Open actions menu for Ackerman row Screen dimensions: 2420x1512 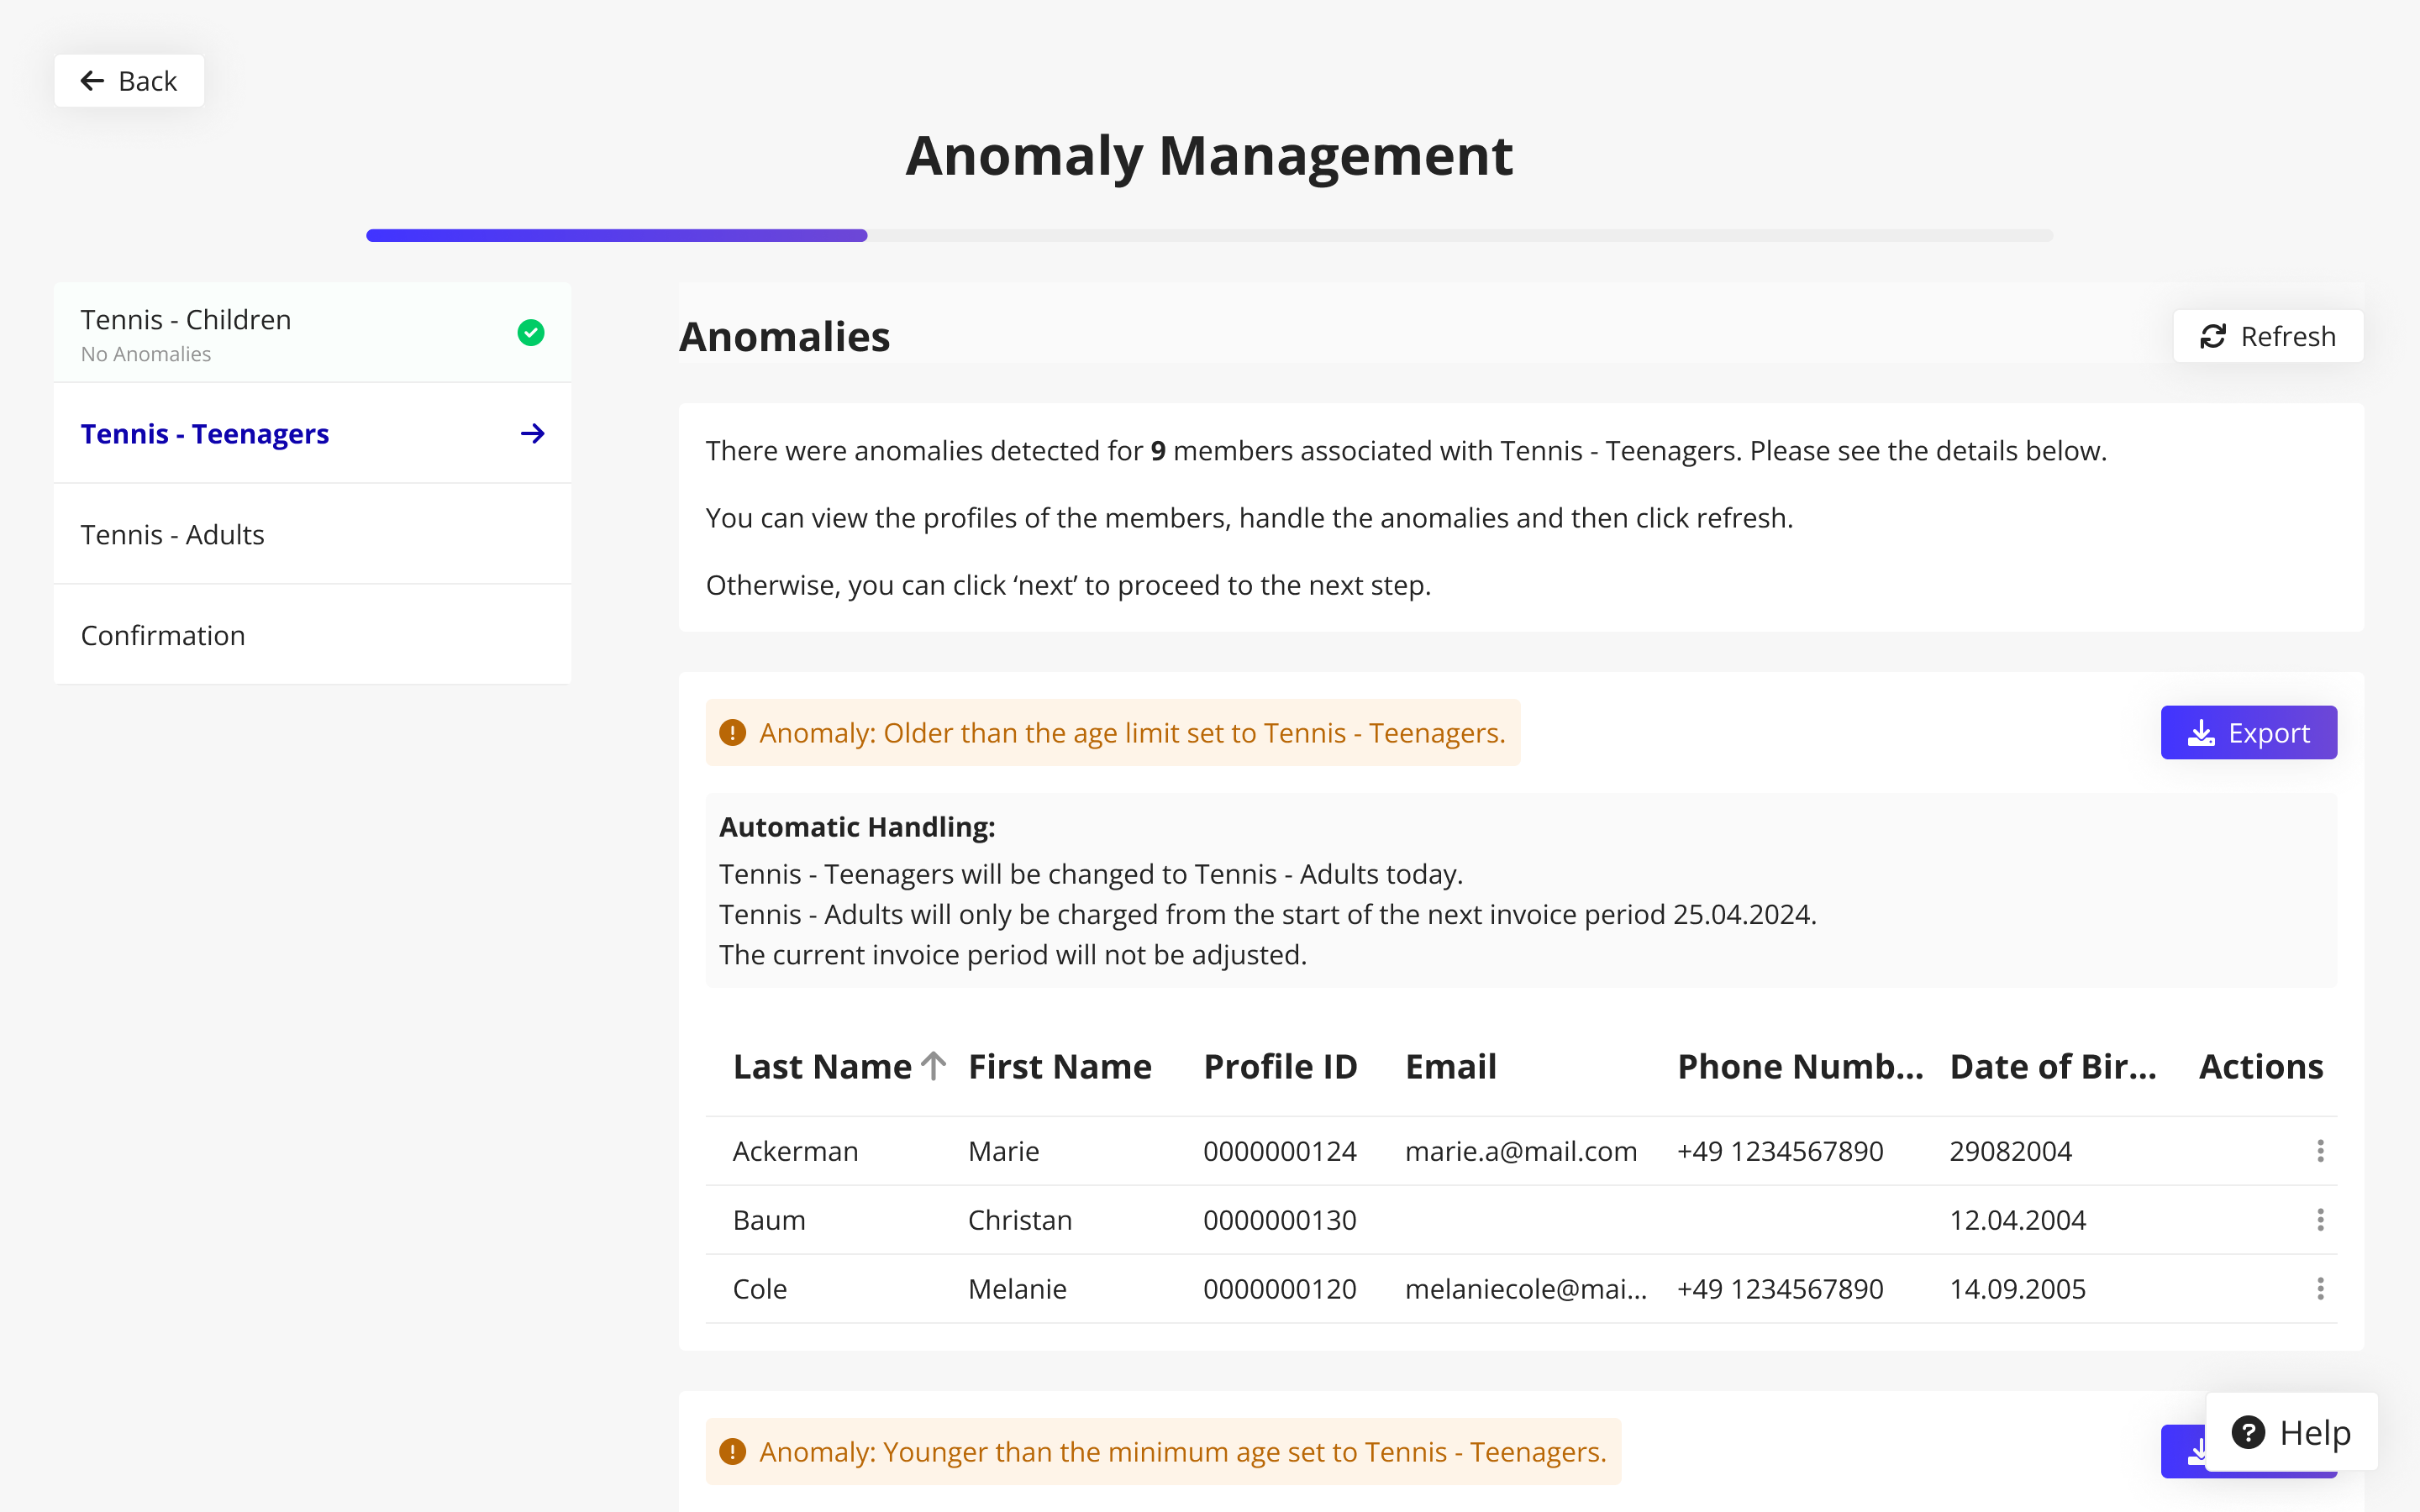point(2320,1151)
